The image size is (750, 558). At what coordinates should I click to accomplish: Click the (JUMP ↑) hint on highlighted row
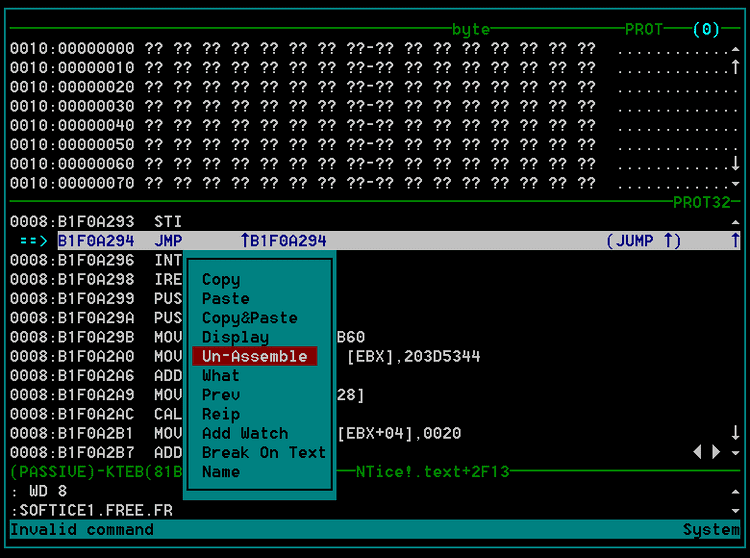[x=644, y=241]
